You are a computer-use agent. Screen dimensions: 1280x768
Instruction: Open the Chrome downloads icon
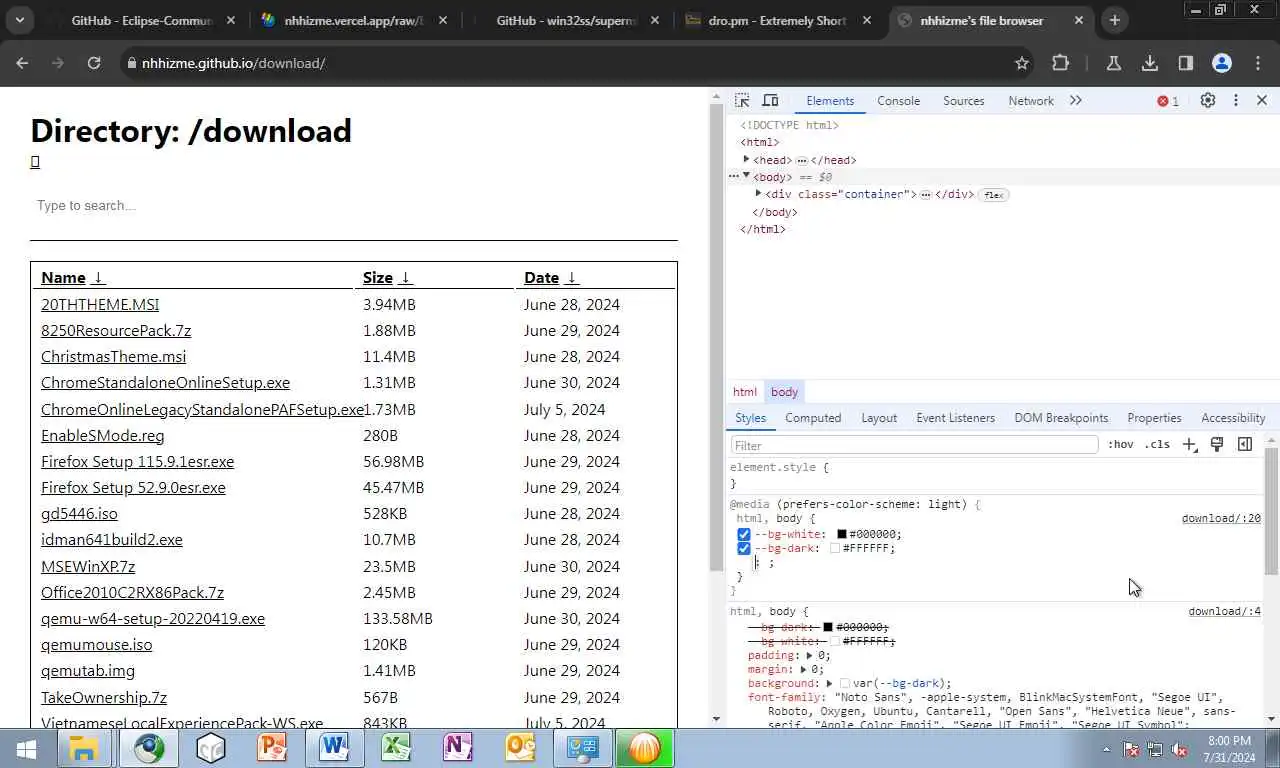click(1150, 63)
